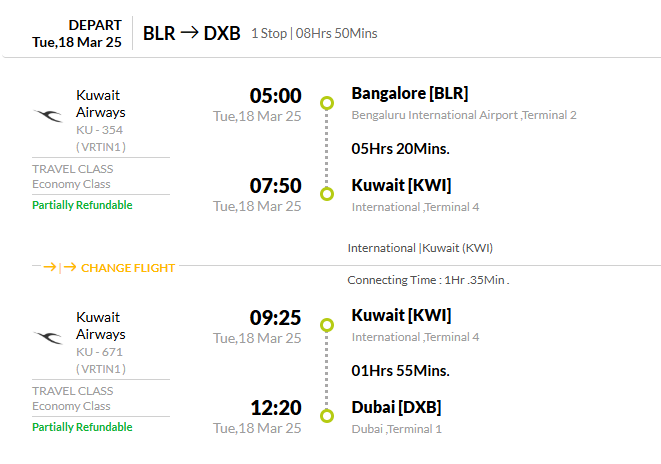This screenshot has width=661, height=464.
Task: Click the DEPART Tue,18 Mar 25 header
Action: pyautogui.click(x=77, y=34)
